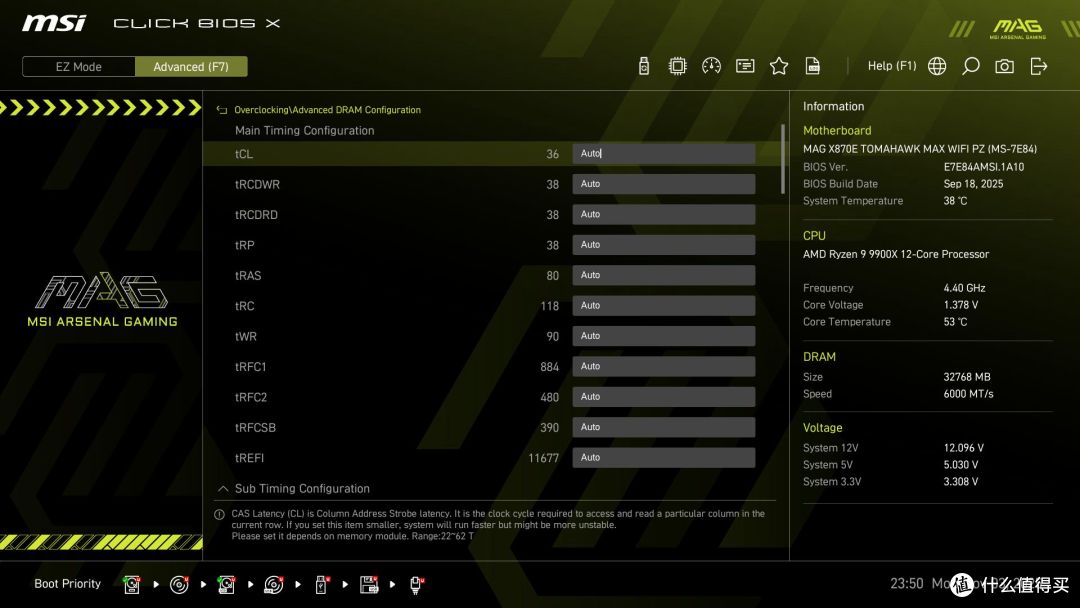Click the tCL Auto input field
Viewport: 1080px width, 608px height.
click(663, 154)
